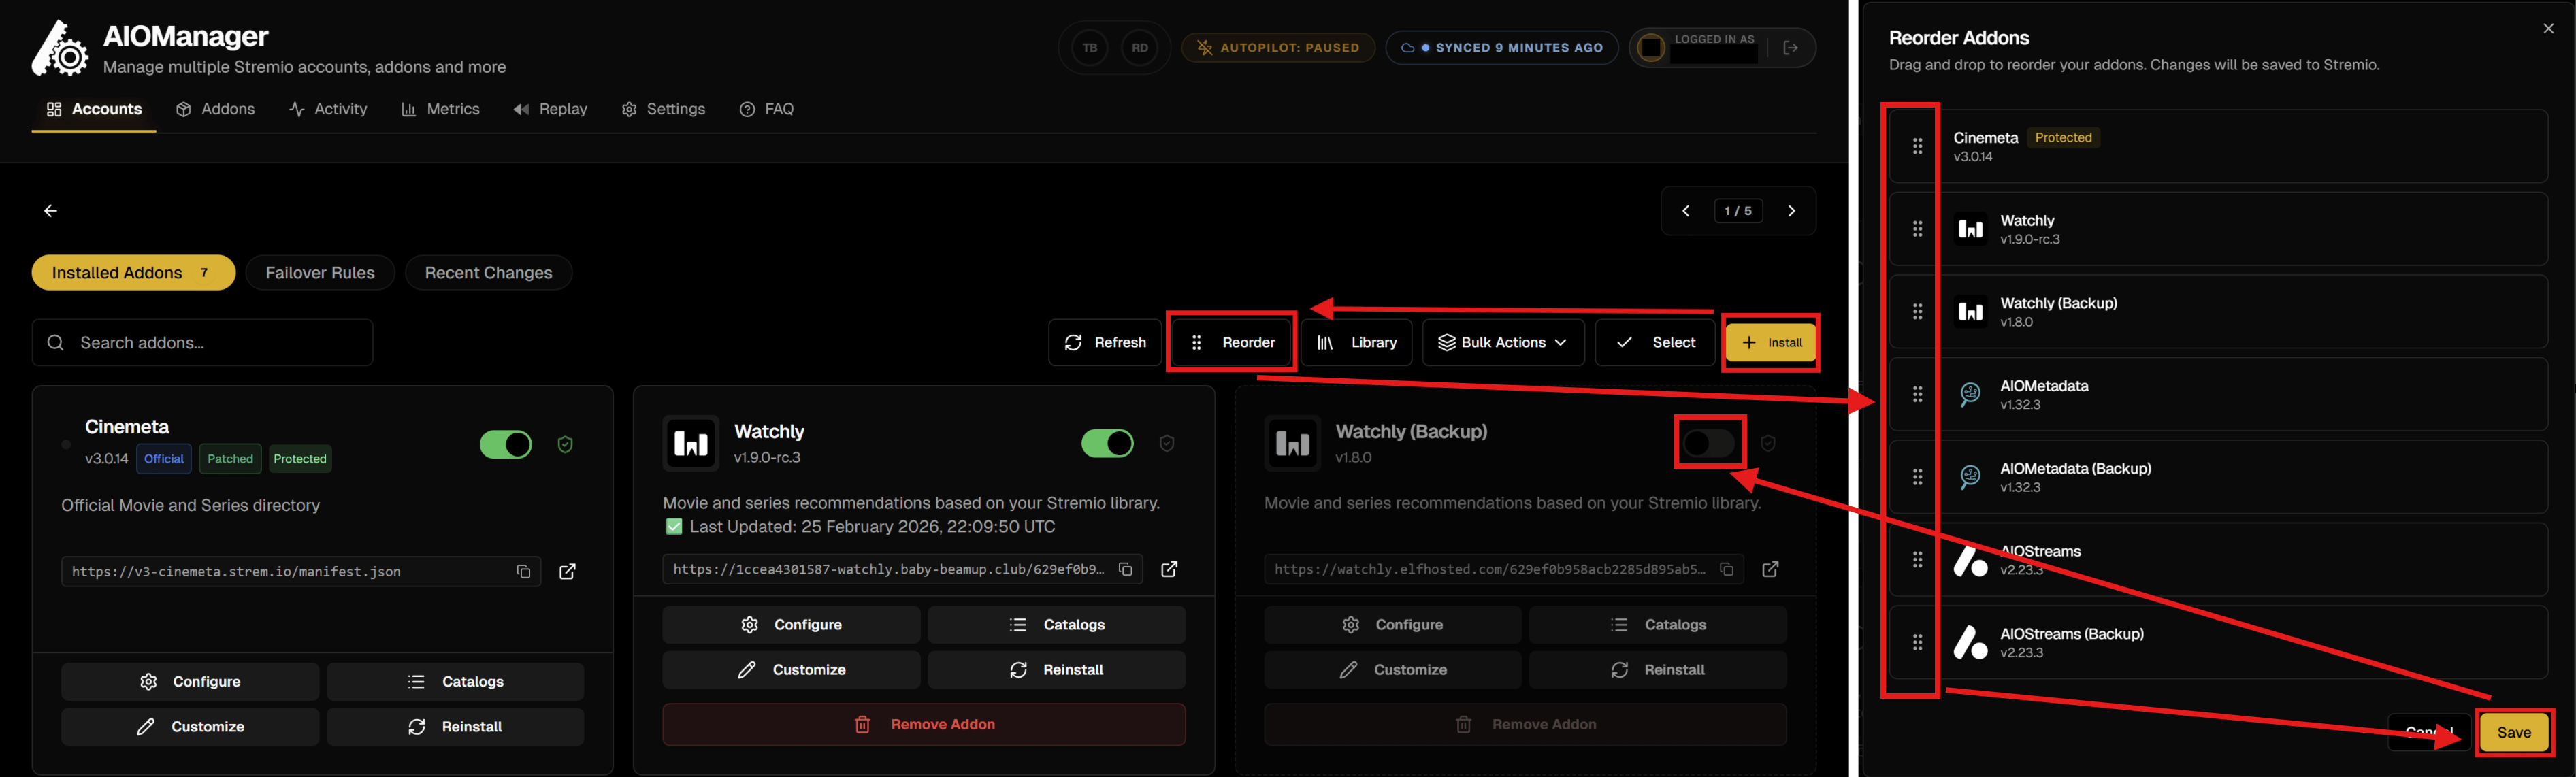Grab the drag handle for Watchly (Backup) row

(1917, 312)
